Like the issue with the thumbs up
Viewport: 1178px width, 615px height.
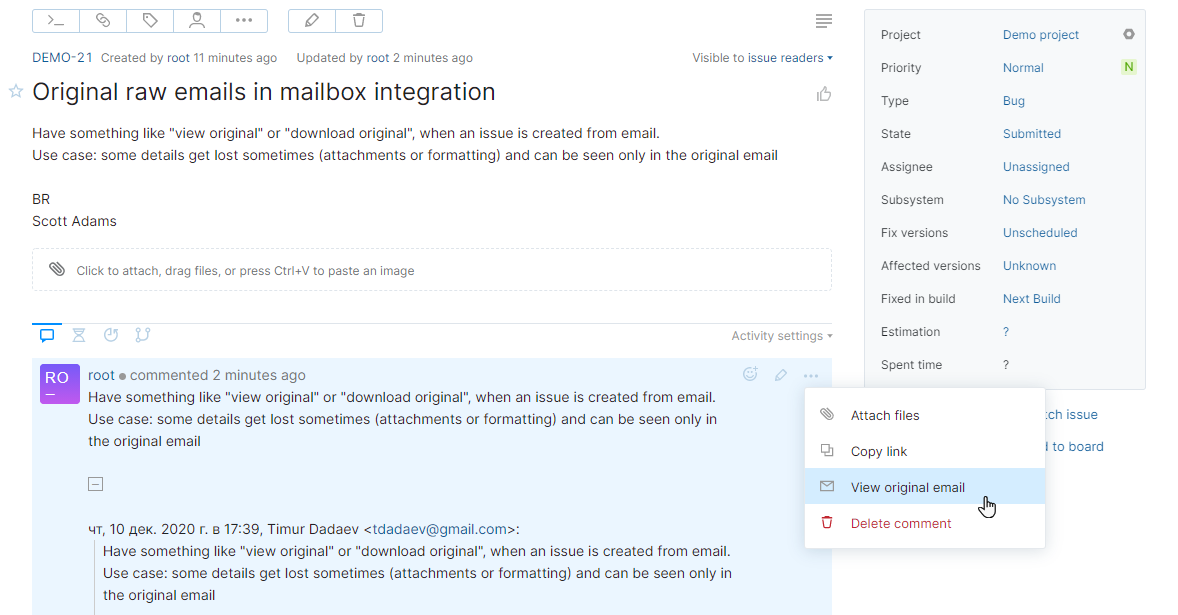click(823, 92)
